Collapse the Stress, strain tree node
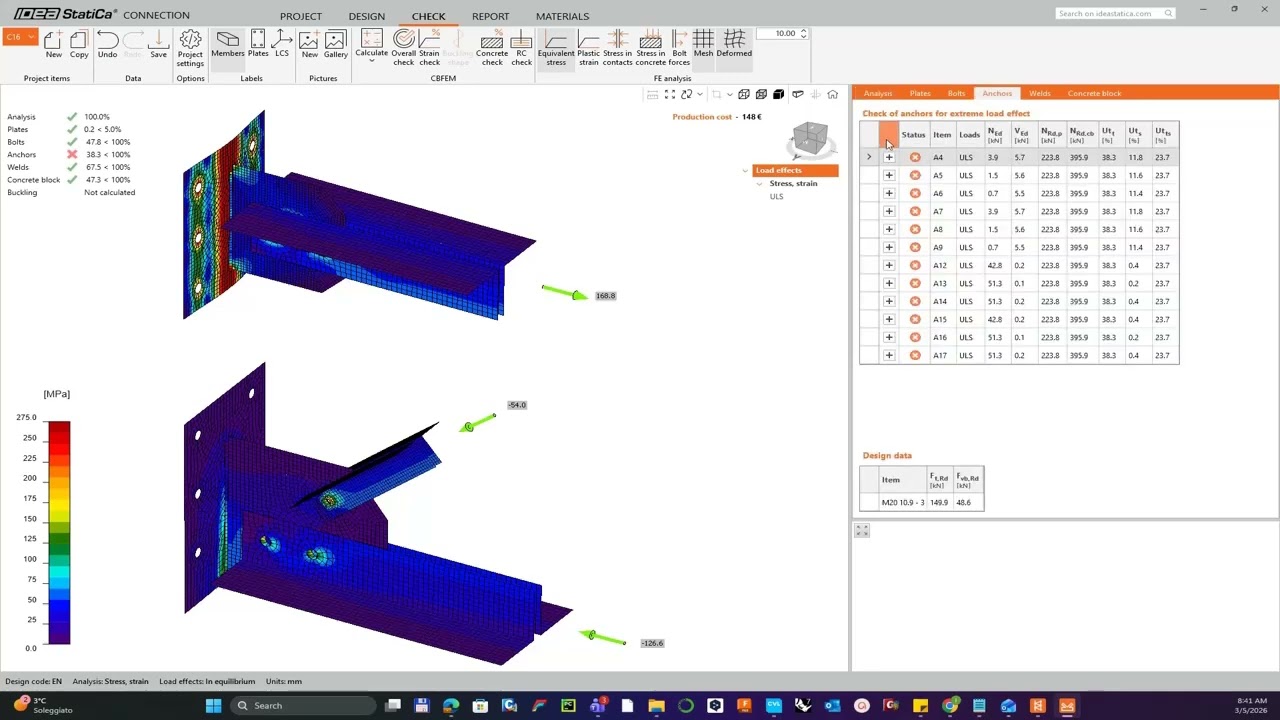Screen dimensions: 1280x720 coord(759,184)
